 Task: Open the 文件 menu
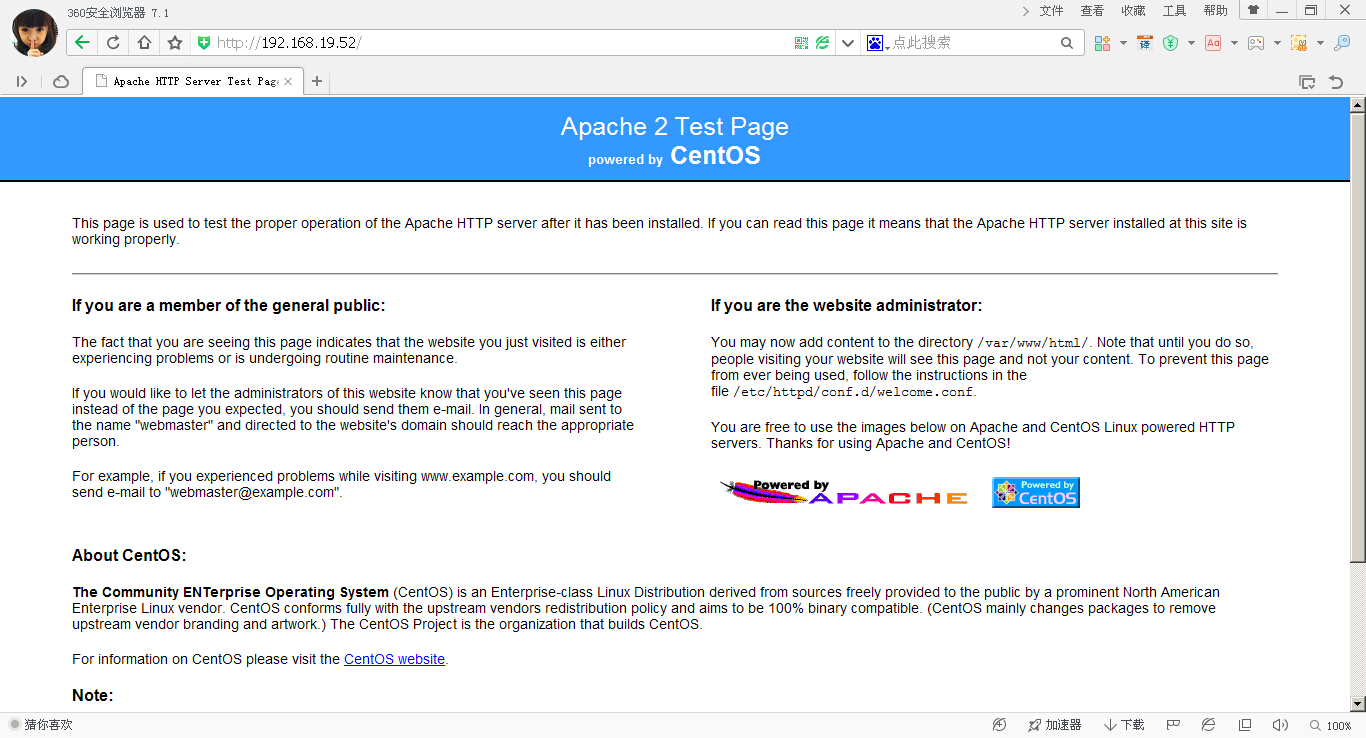[1051, 11]
